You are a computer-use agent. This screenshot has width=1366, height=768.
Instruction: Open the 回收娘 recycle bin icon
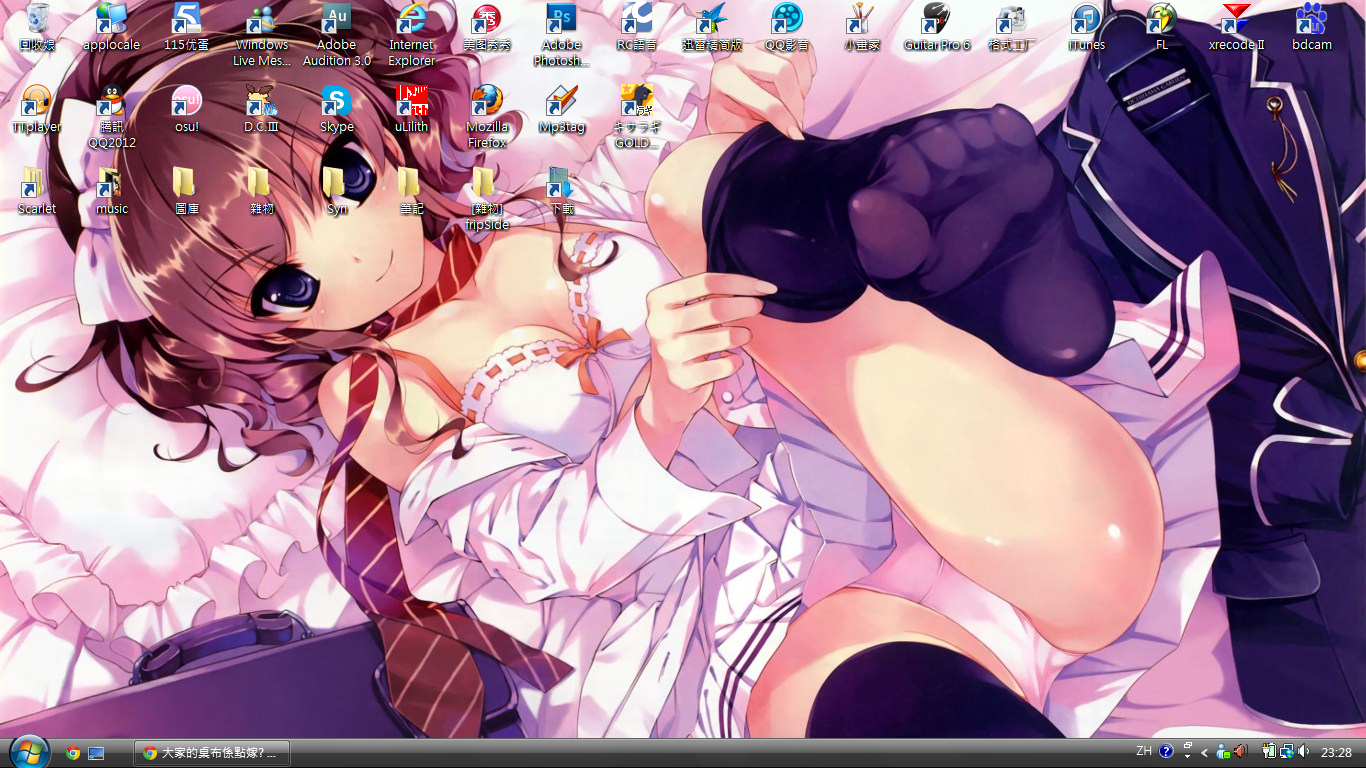point(37,27)
